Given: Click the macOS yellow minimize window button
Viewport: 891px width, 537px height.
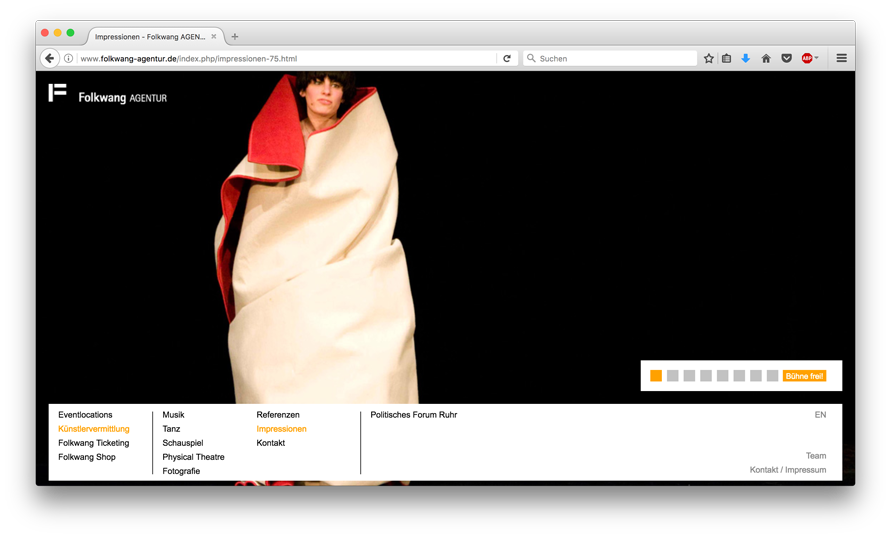Looking at the screenshot, I should pos(57,33).
